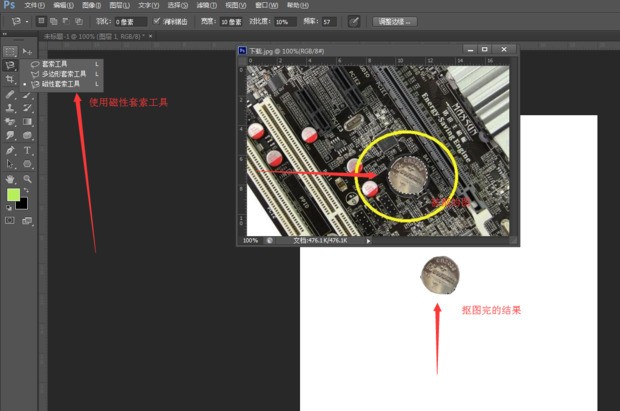Select the Crop tool
The width and height of the screenshot is (620, 411).
click(x=10, y=79)
